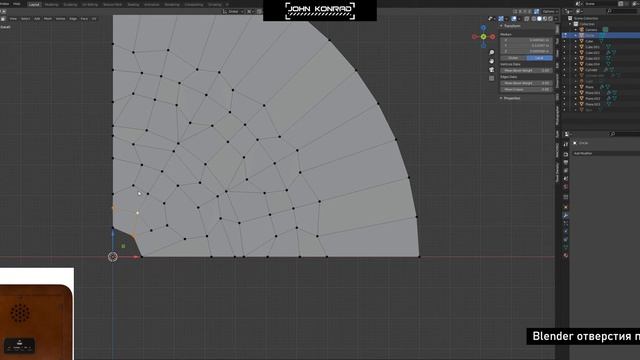
Task: Adjust Vertices Data Mean Bevel Weight slider
Action: (x=526, y=70)
